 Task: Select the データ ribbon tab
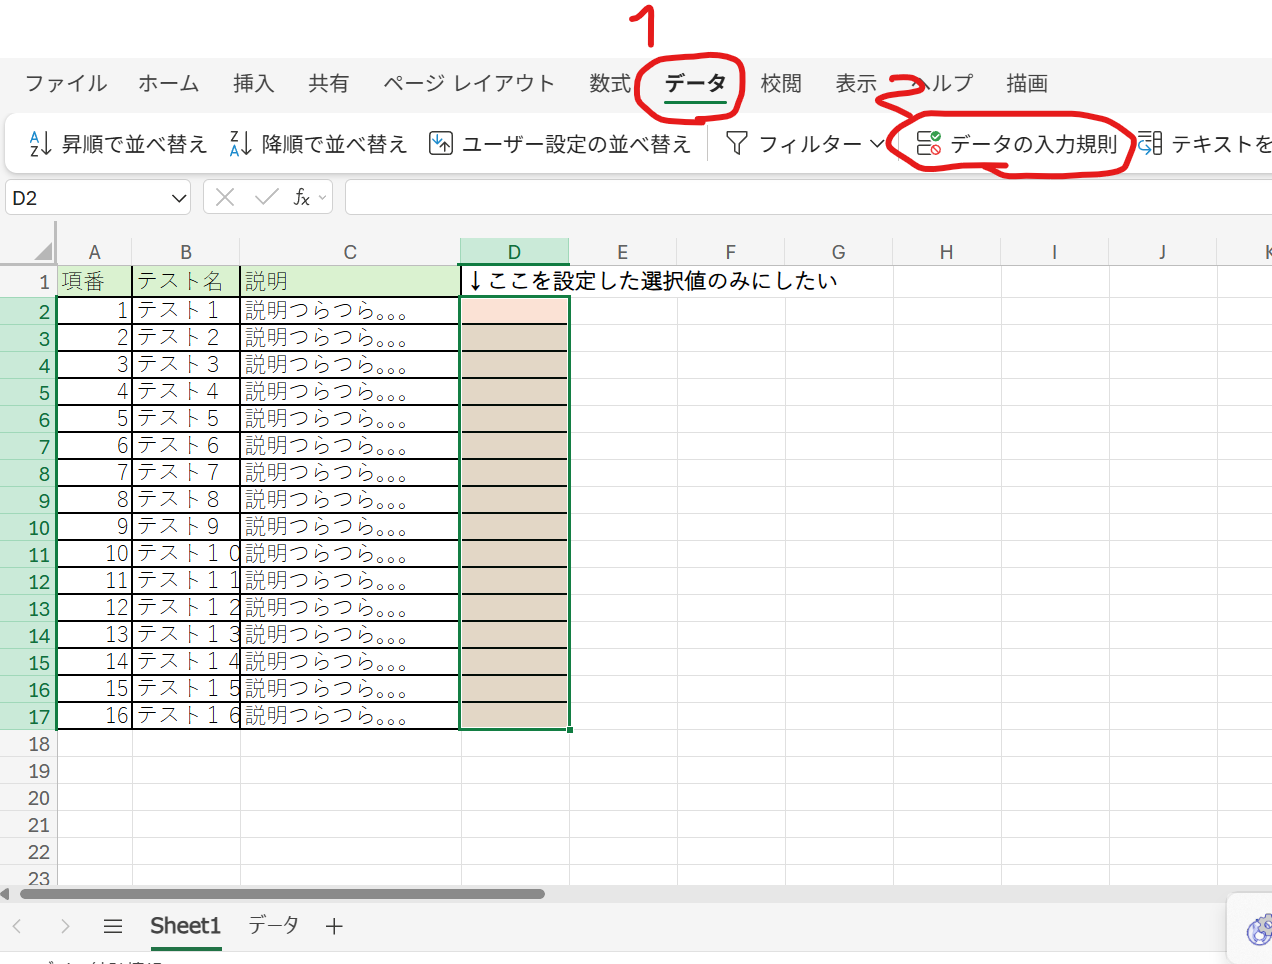[x=695, y=84]
